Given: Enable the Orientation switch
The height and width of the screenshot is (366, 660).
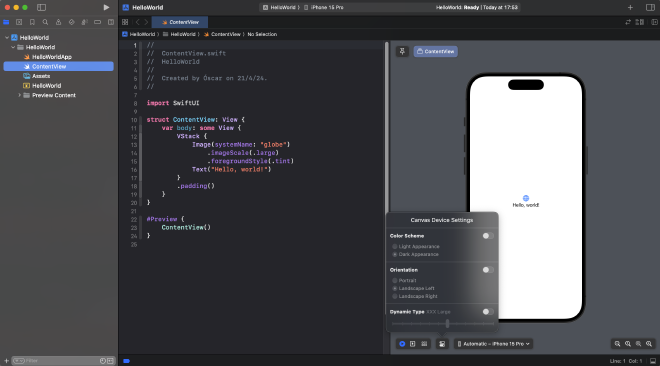Looking at the screenshot, I should click(488, 270).
